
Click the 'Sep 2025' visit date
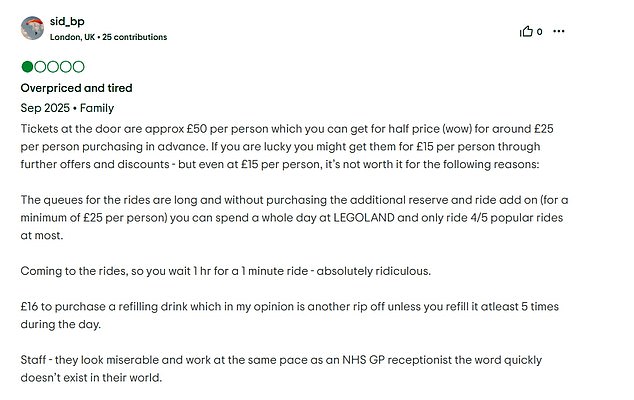pyautogui.click(x=45, y=108)
